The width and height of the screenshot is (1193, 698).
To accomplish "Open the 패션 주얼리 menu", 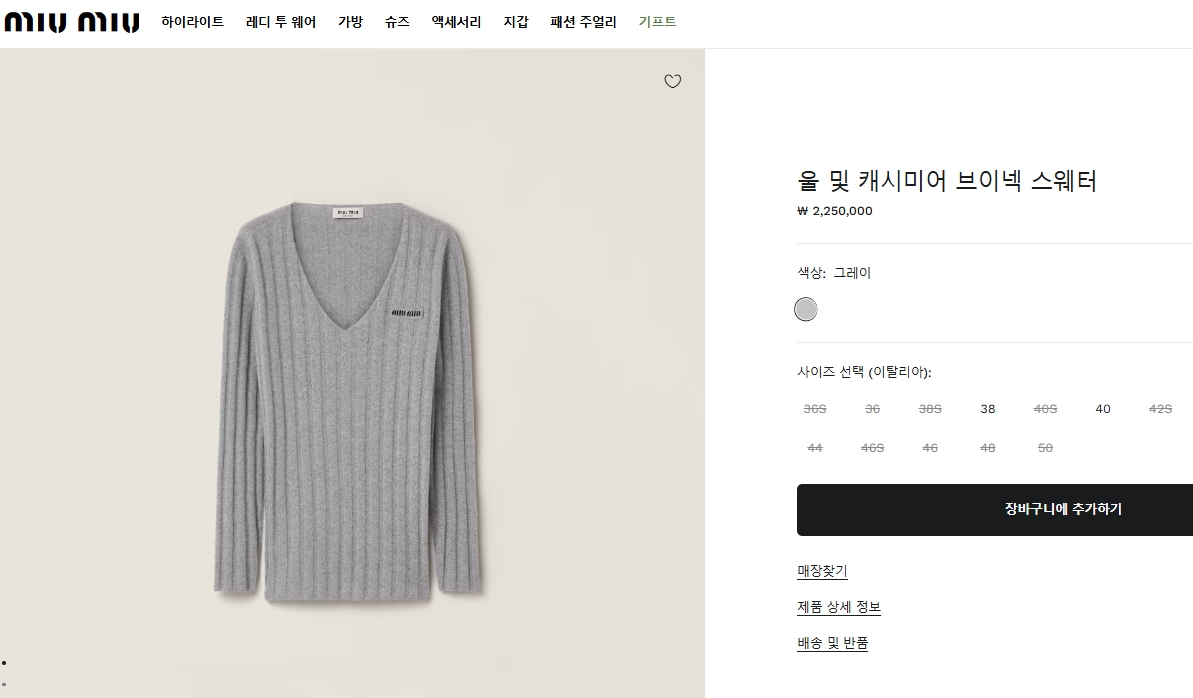I will pyautogui.click(x=584, y=22).
